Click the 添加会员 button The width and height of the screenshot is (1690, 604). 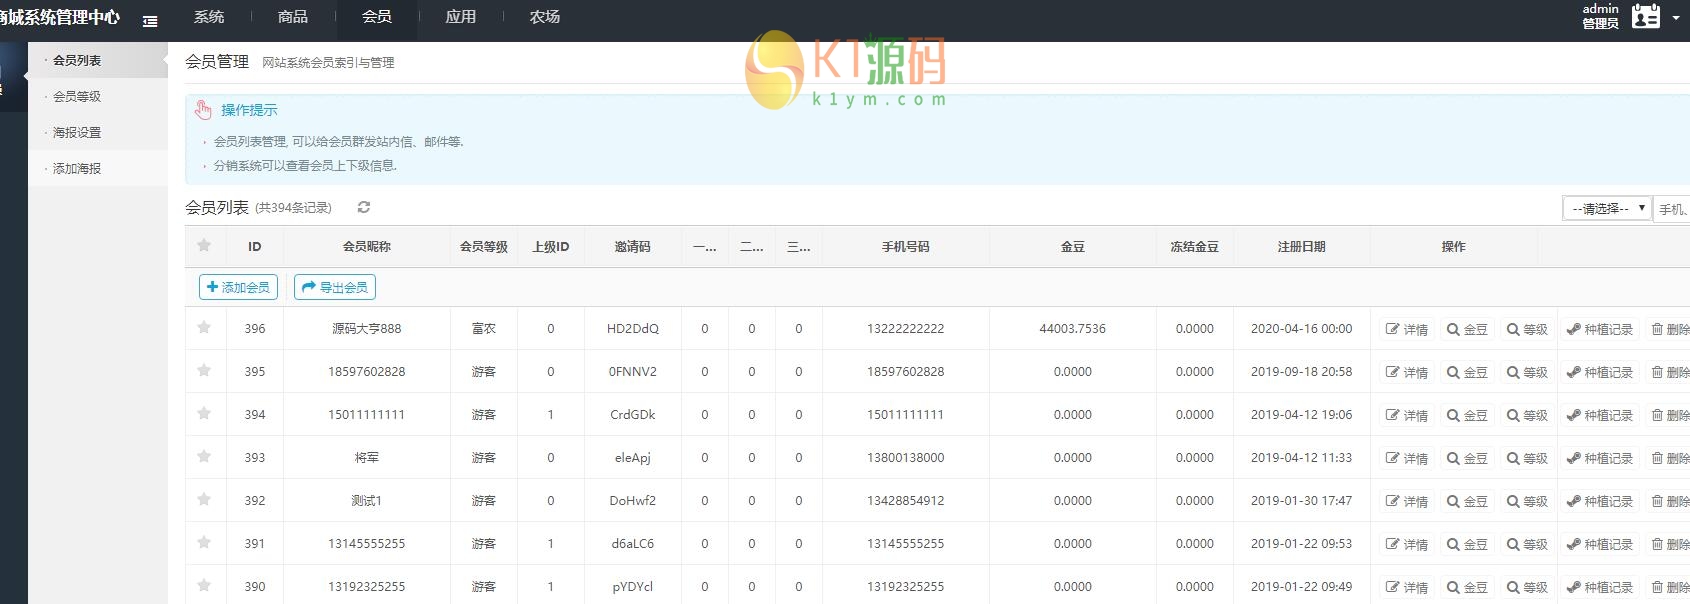[x=238, y=287]
